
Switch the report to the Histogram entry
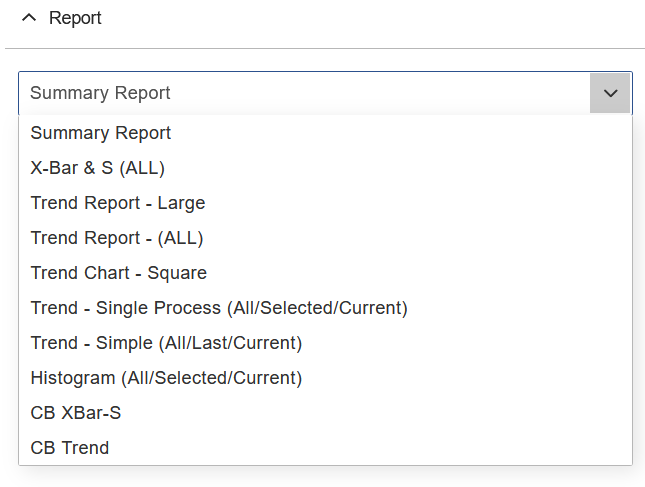166,378
